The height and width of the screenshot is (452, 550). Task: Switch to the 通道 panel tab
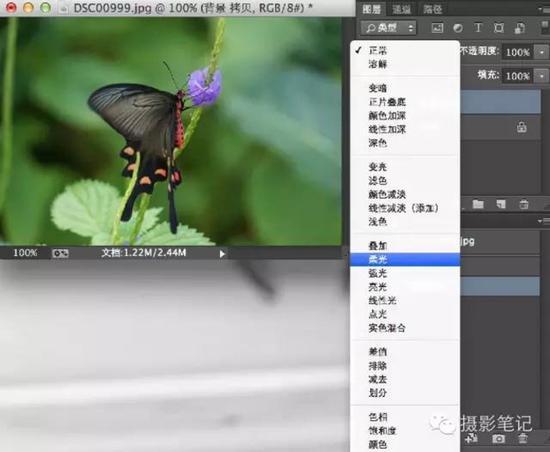(x=401, y=9)
